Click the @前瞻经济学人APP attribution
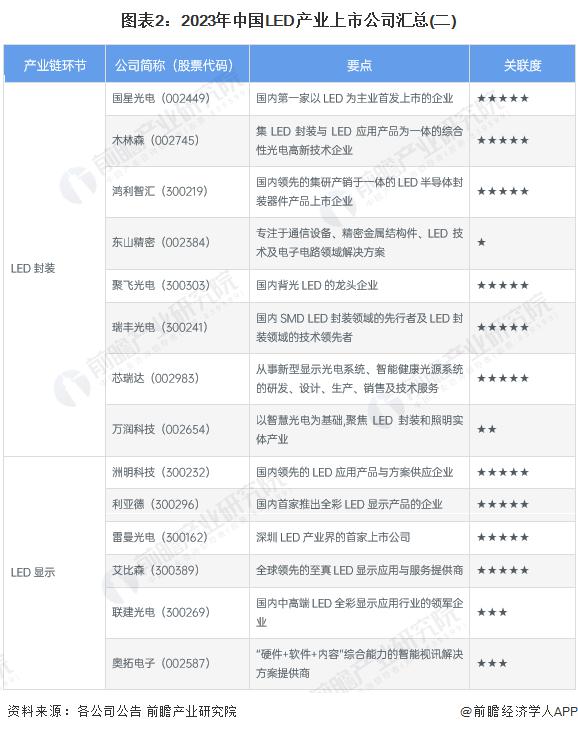The height and width of the screenshot is (732, 578). (x=518, y=711)
